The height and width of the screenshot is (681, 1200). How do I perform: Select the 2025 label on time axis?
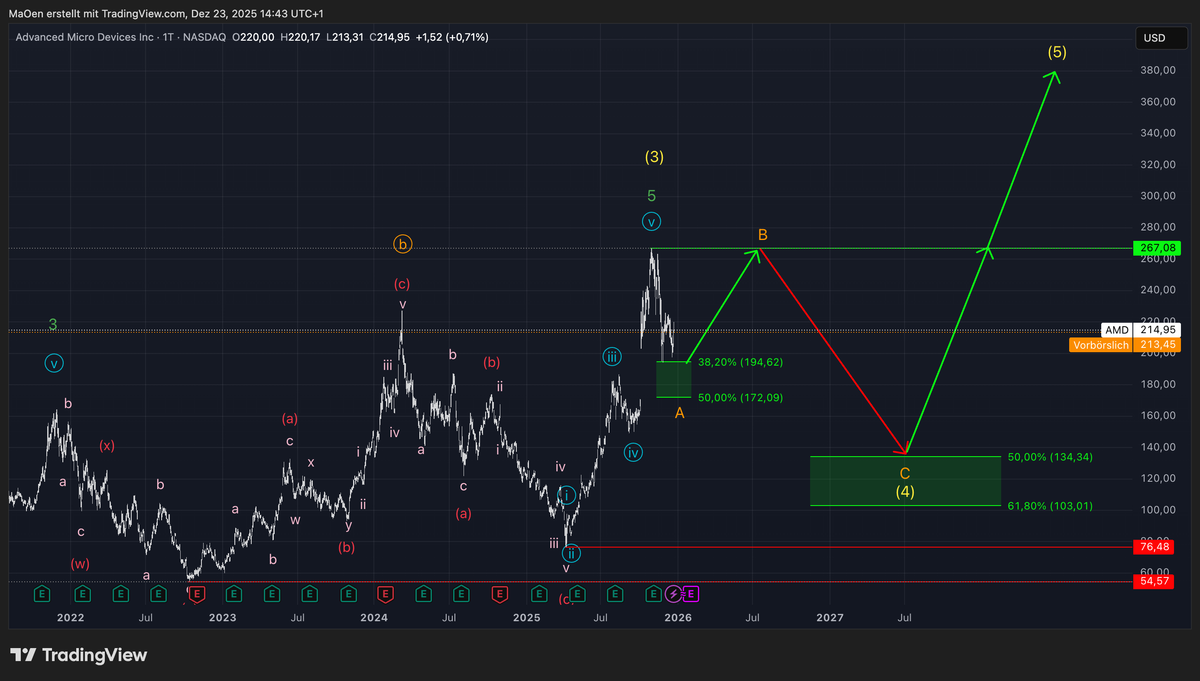[527, 618]
